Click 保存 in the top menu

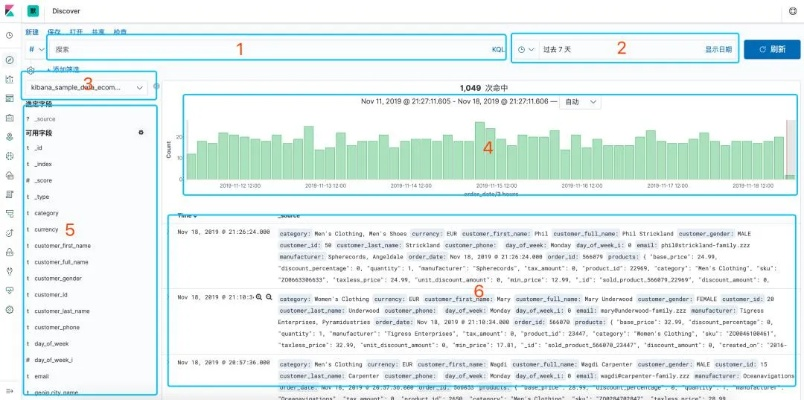coord(54,33)
